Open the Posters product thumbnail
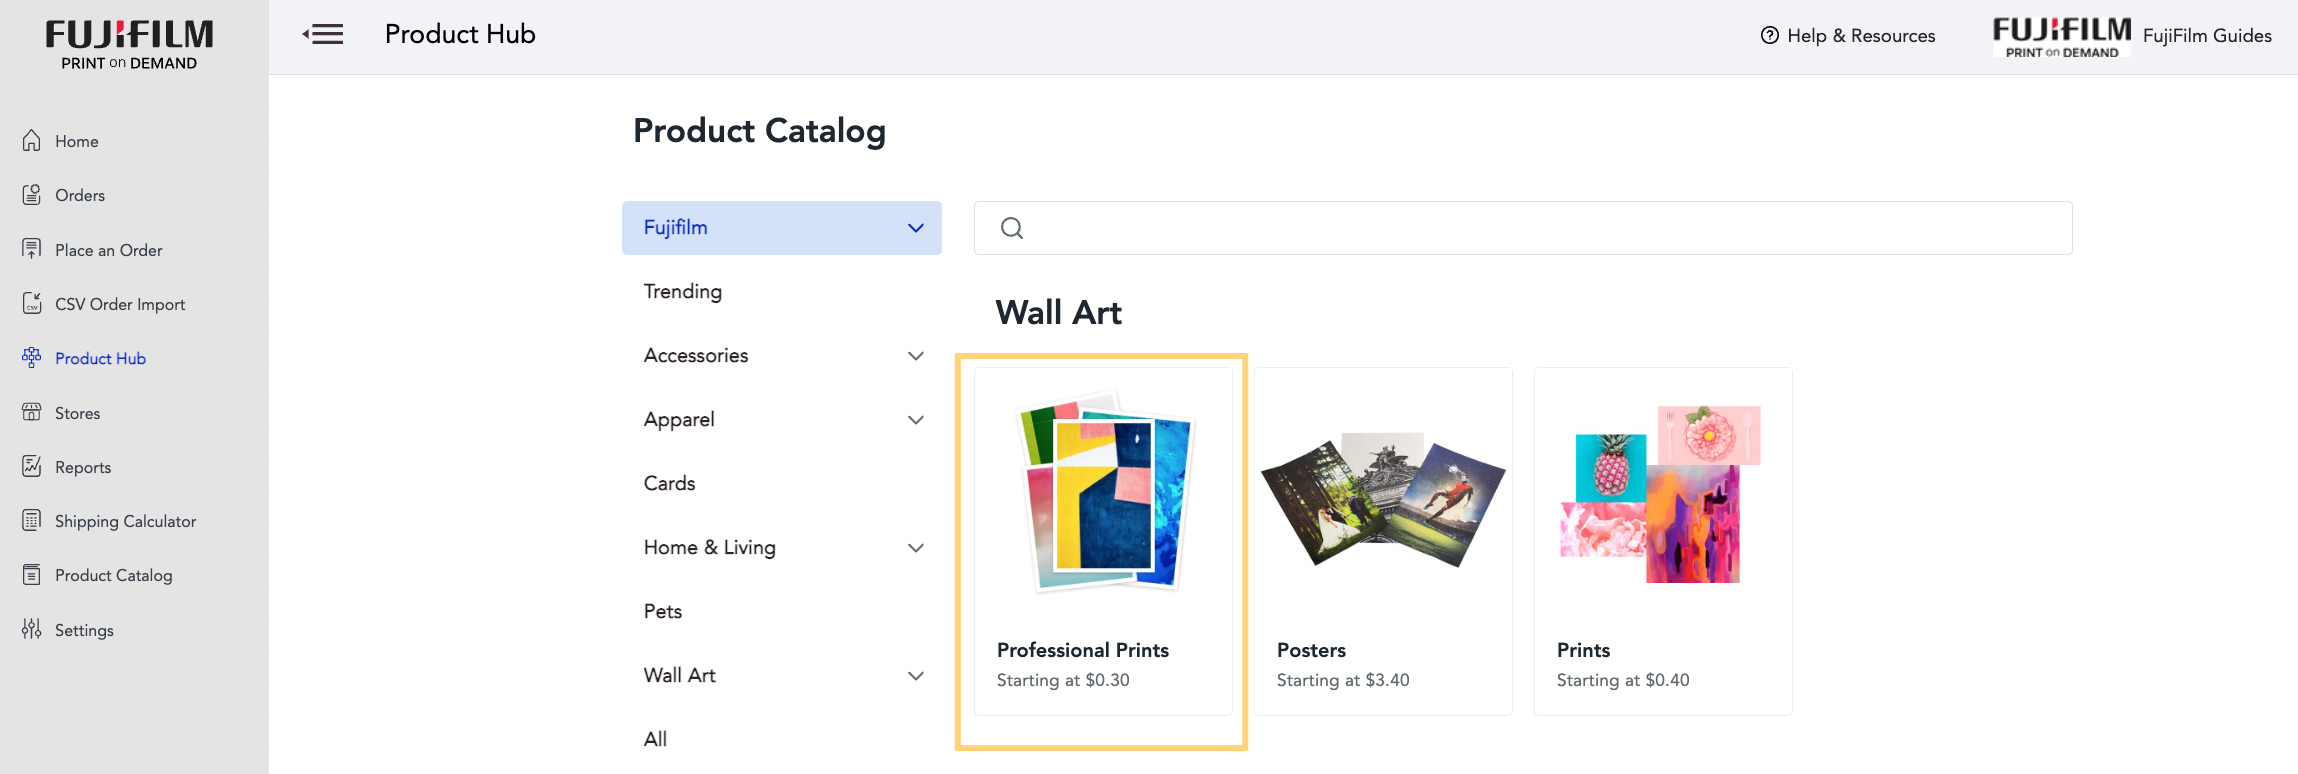 1383,500
